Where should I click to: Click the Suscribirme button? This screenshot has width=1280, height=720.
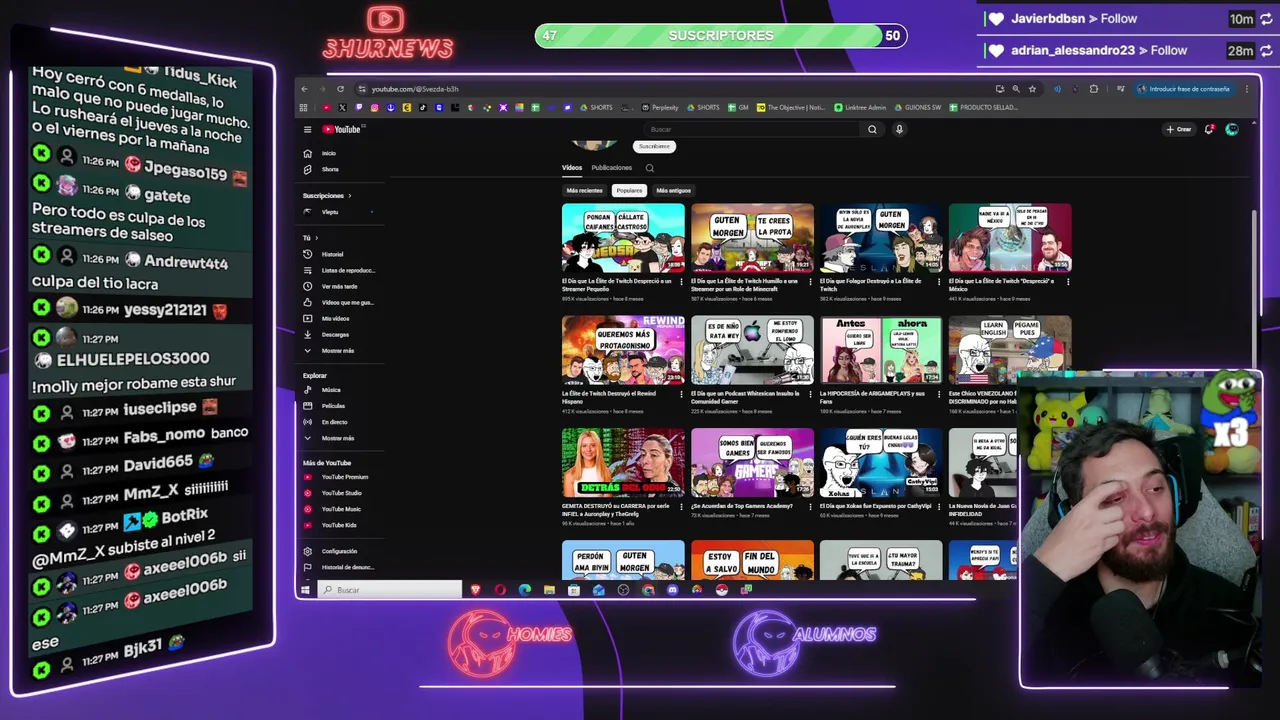pos(654,146)
